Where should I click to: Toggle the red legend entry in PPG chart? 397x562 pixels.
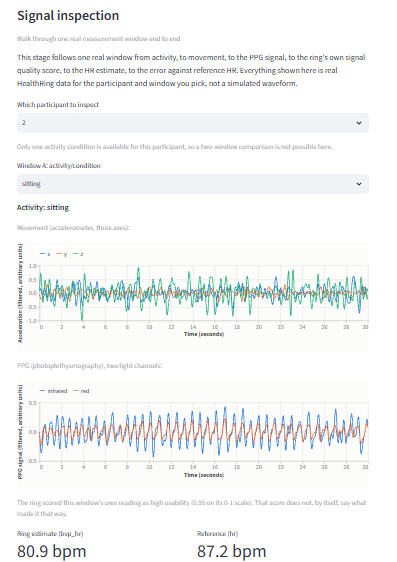point(81,391)
